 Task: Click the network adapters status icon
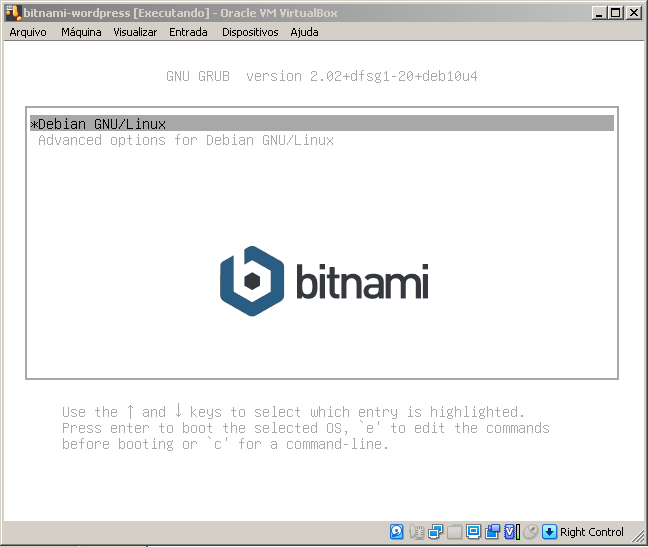point(435,532)
